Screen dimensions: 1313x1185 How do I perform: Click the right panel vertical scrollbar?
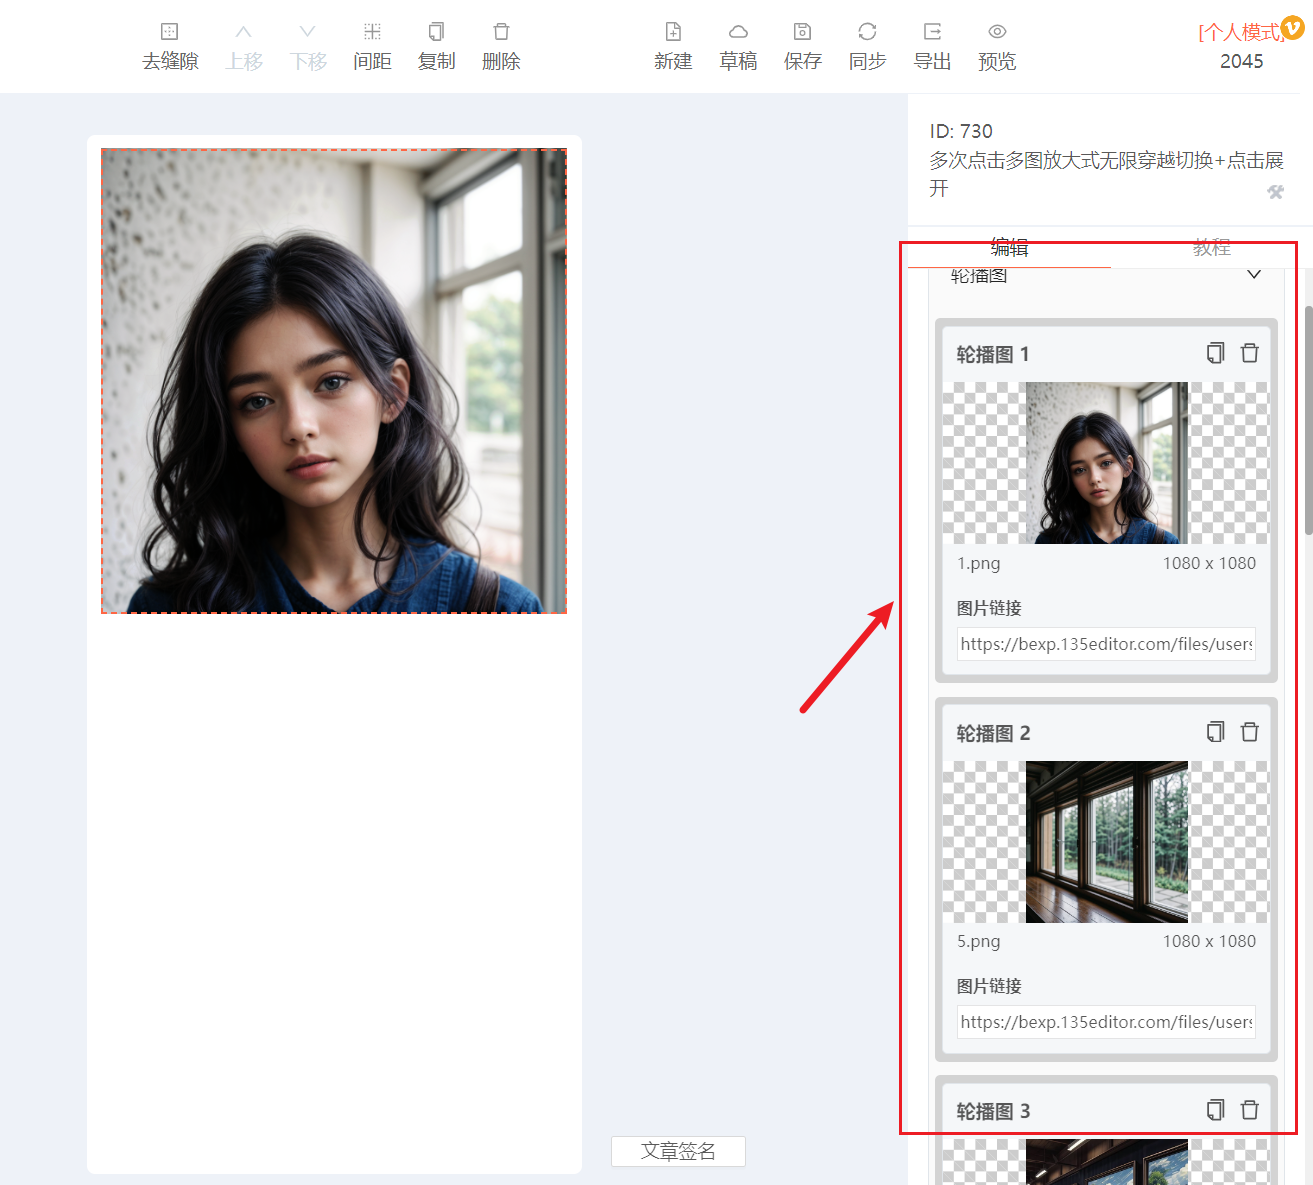(1308, 420)
